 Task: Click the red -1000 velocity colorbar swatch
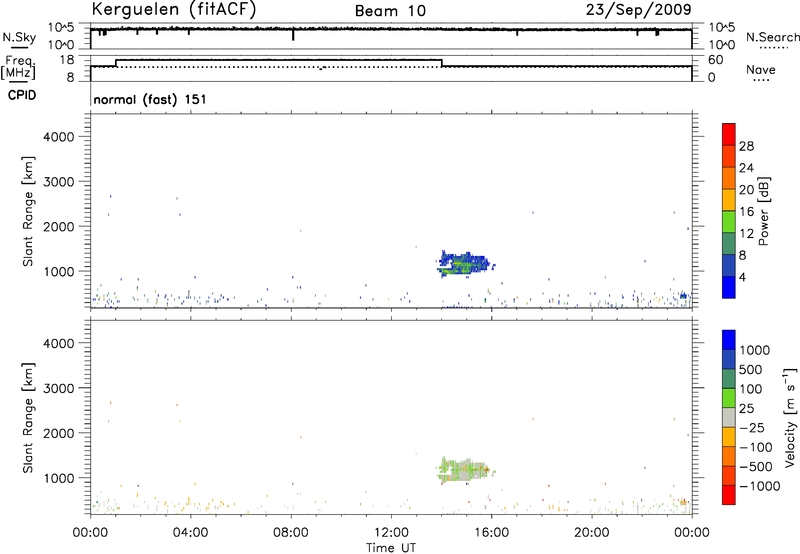pyautogui.click(x=729, y=495)
